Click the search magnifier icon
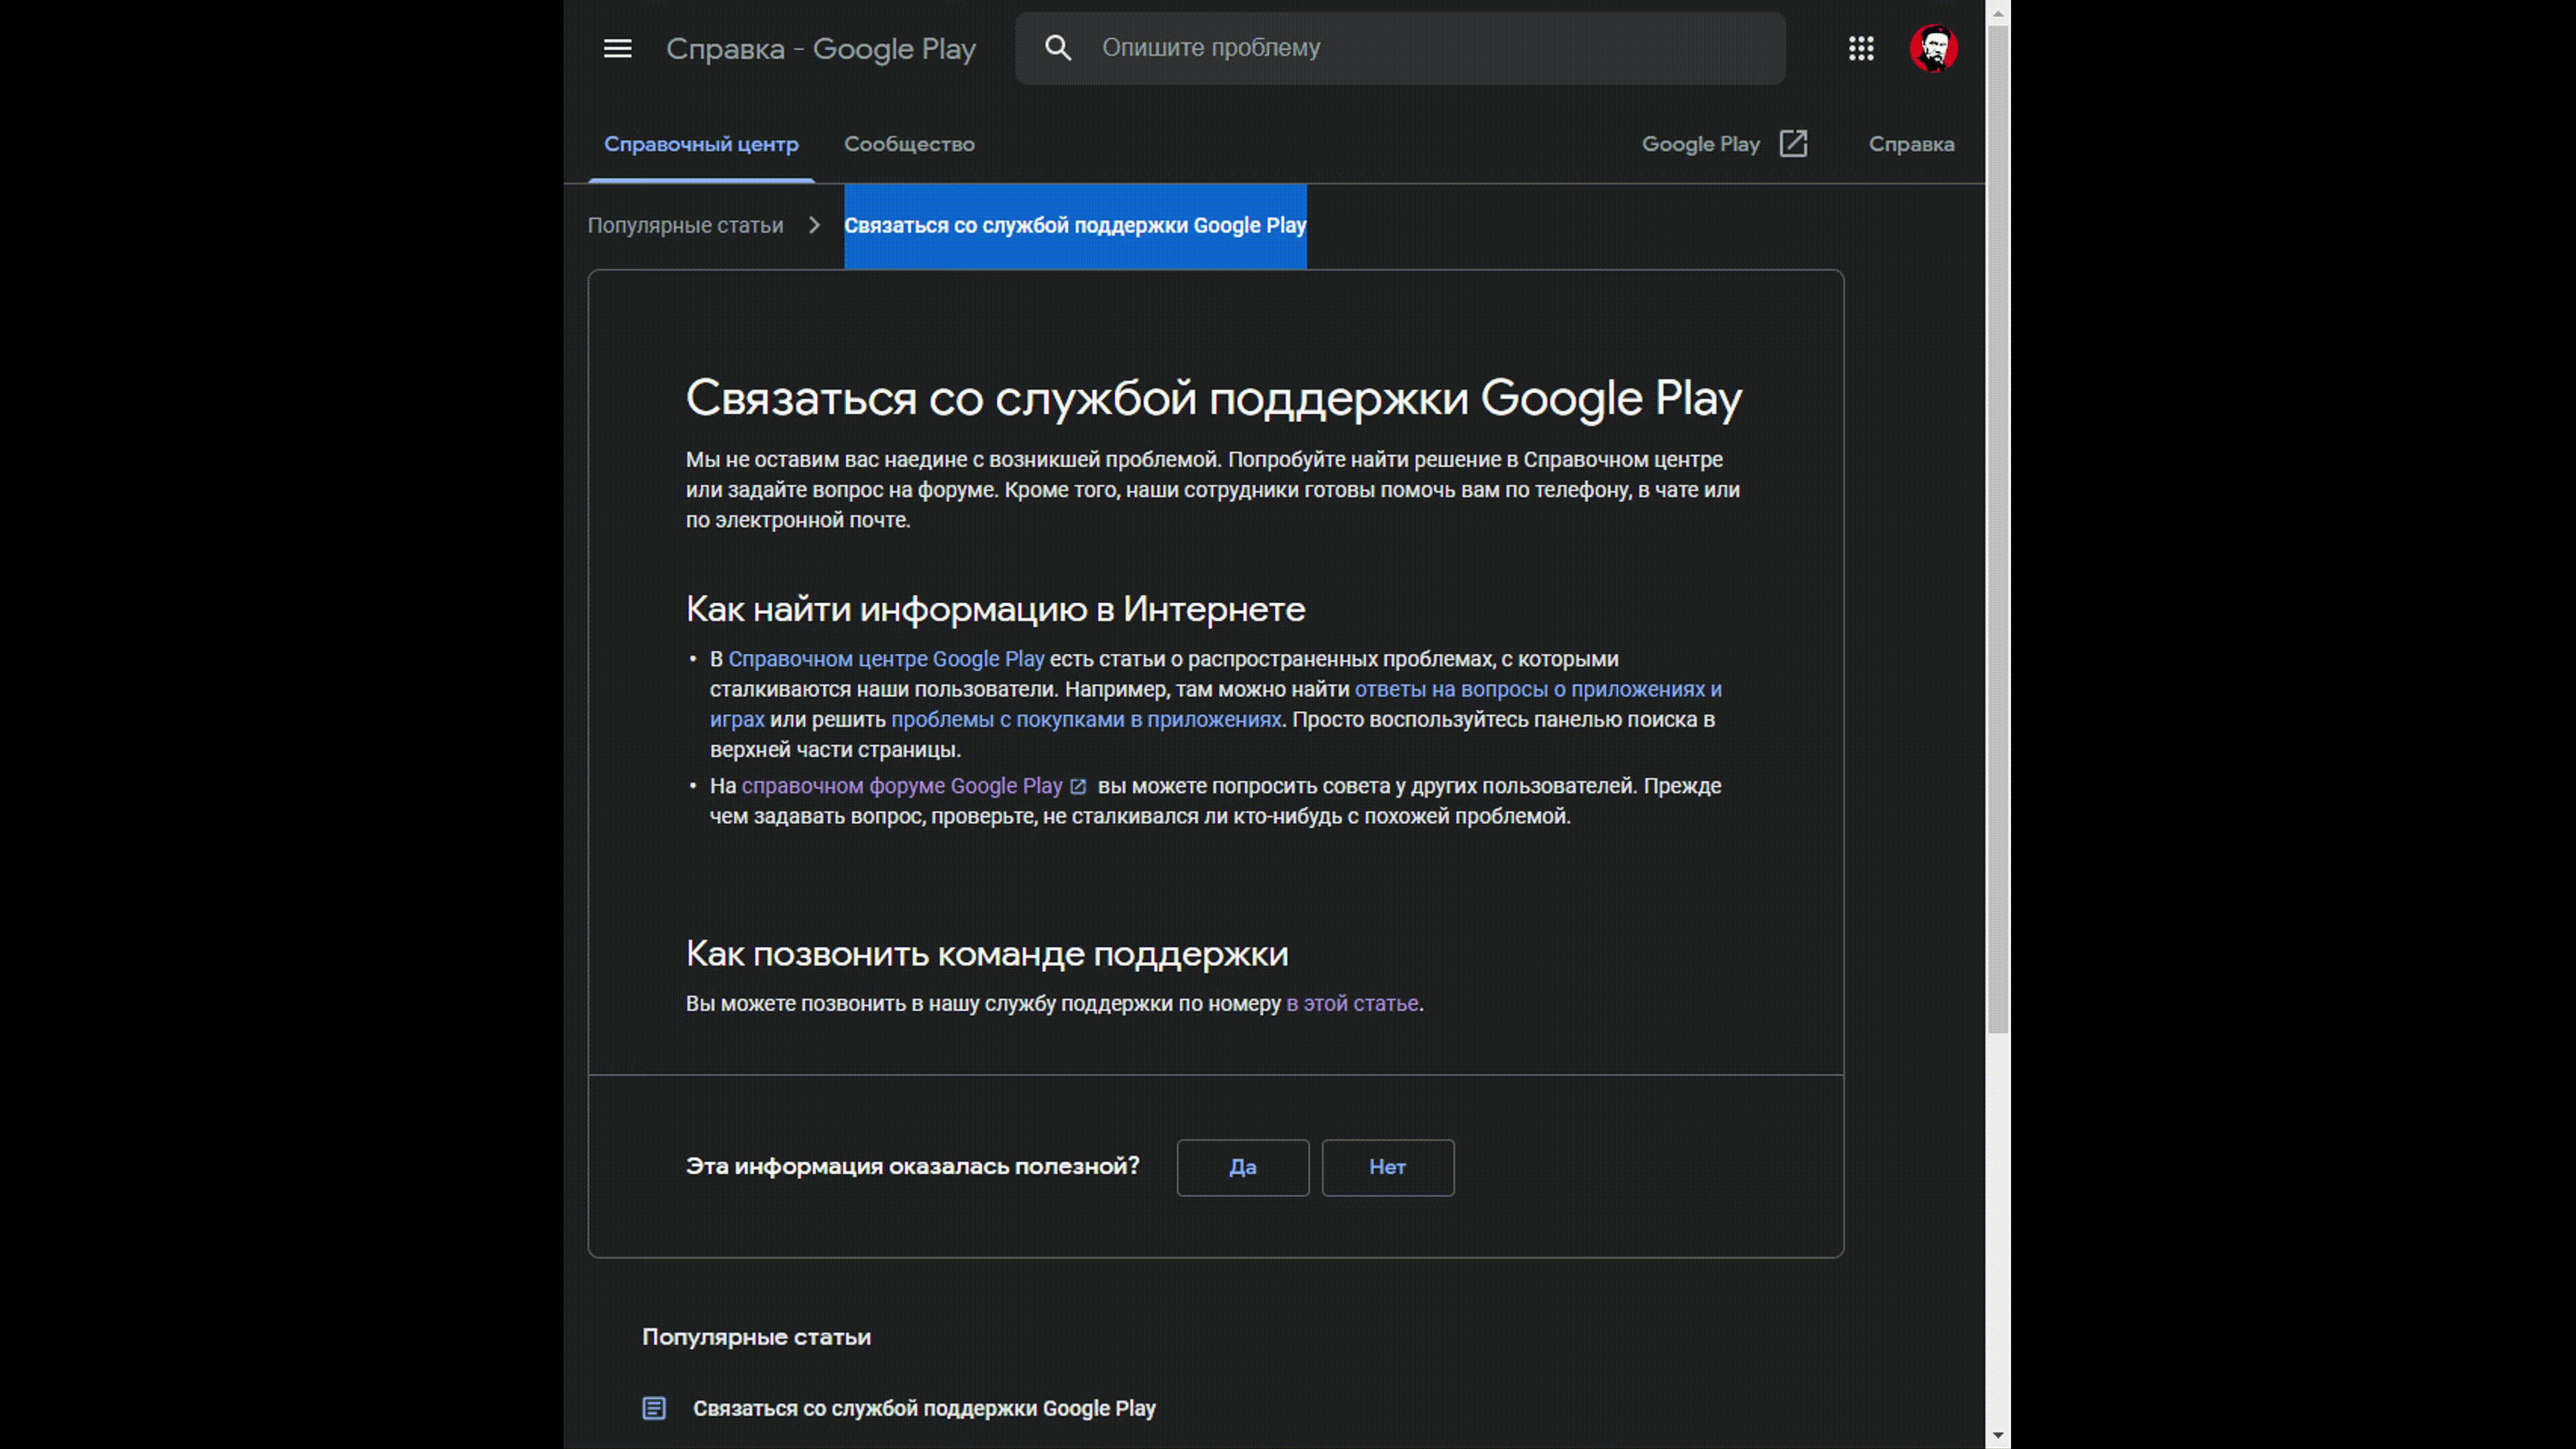The height and width of the screenshot is (1449, 2576). [x=1058, y=48]
